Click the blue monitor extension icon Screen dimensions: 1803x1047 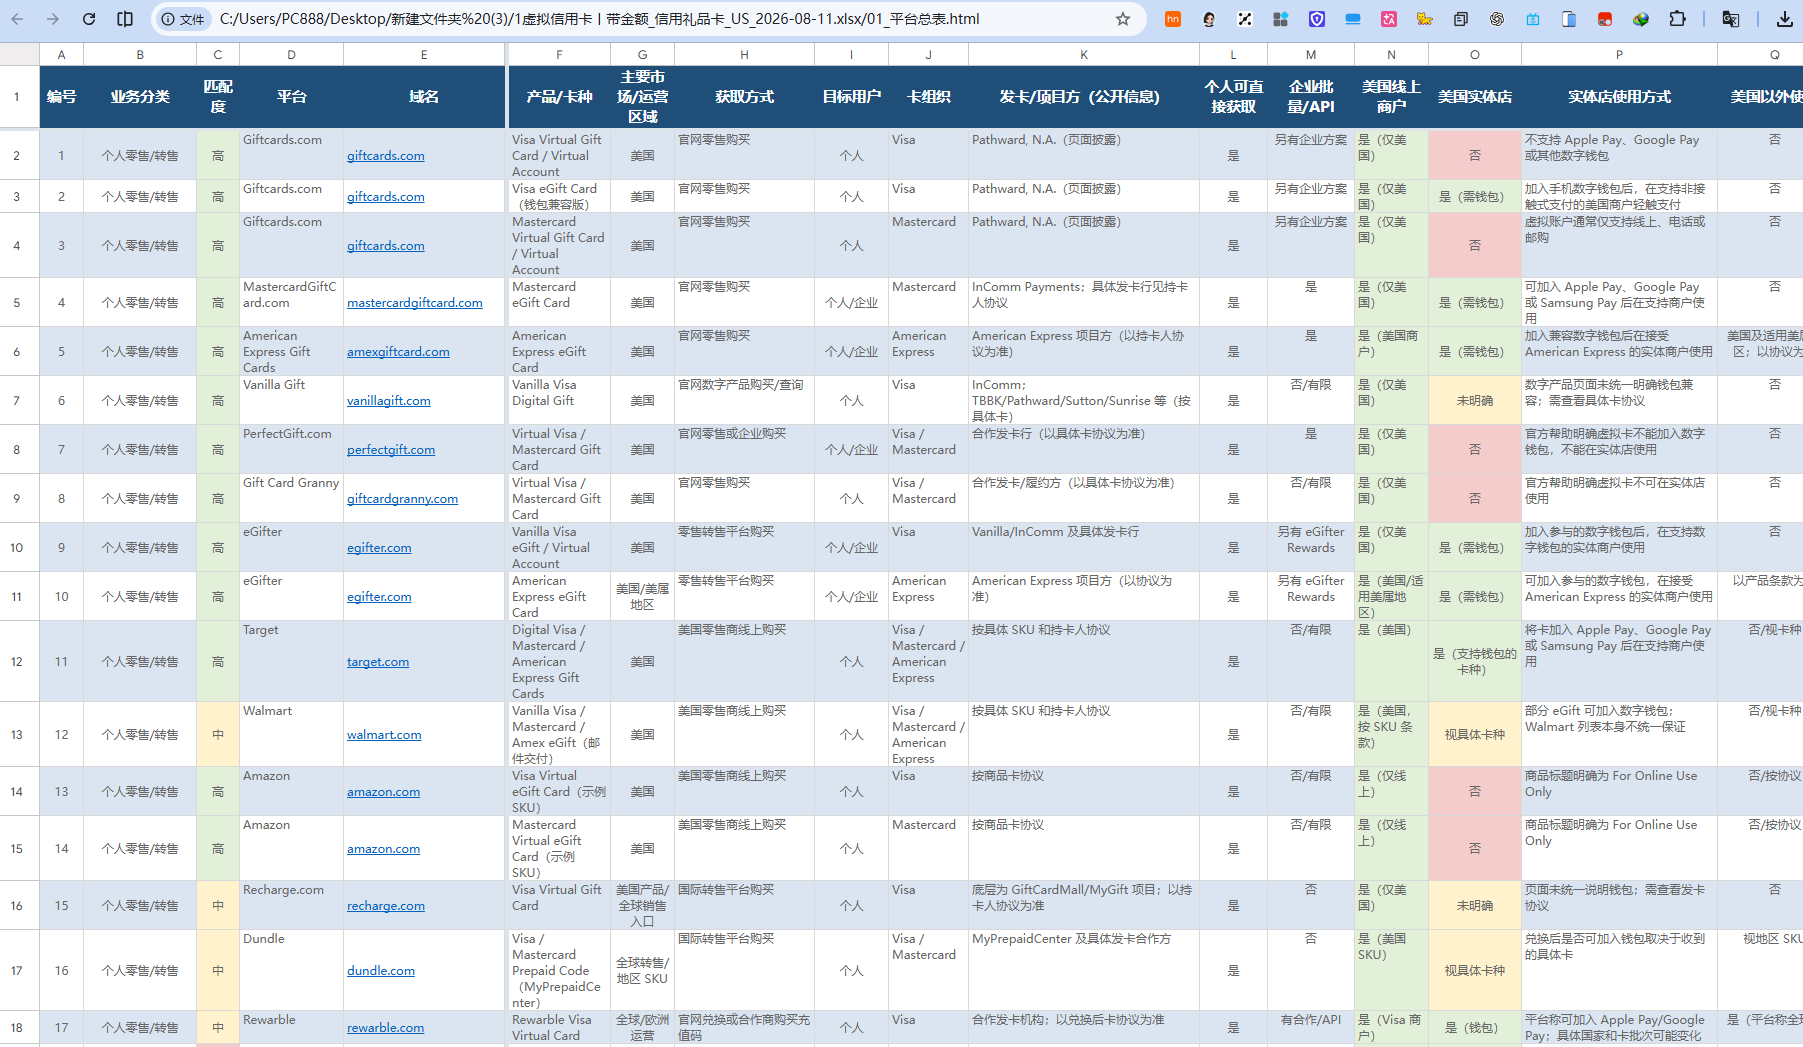(x=1353, y=19)
